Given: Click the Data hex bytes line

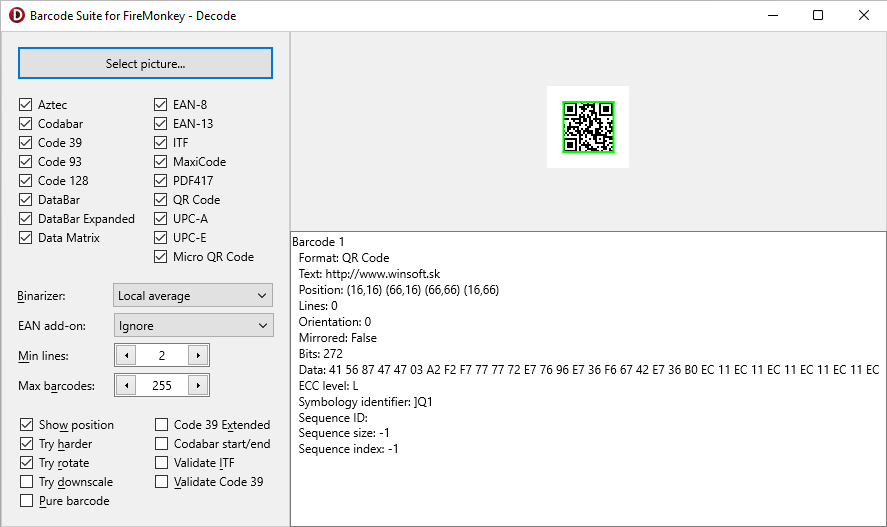Looking at the screenshot, I should click(589, 370).
